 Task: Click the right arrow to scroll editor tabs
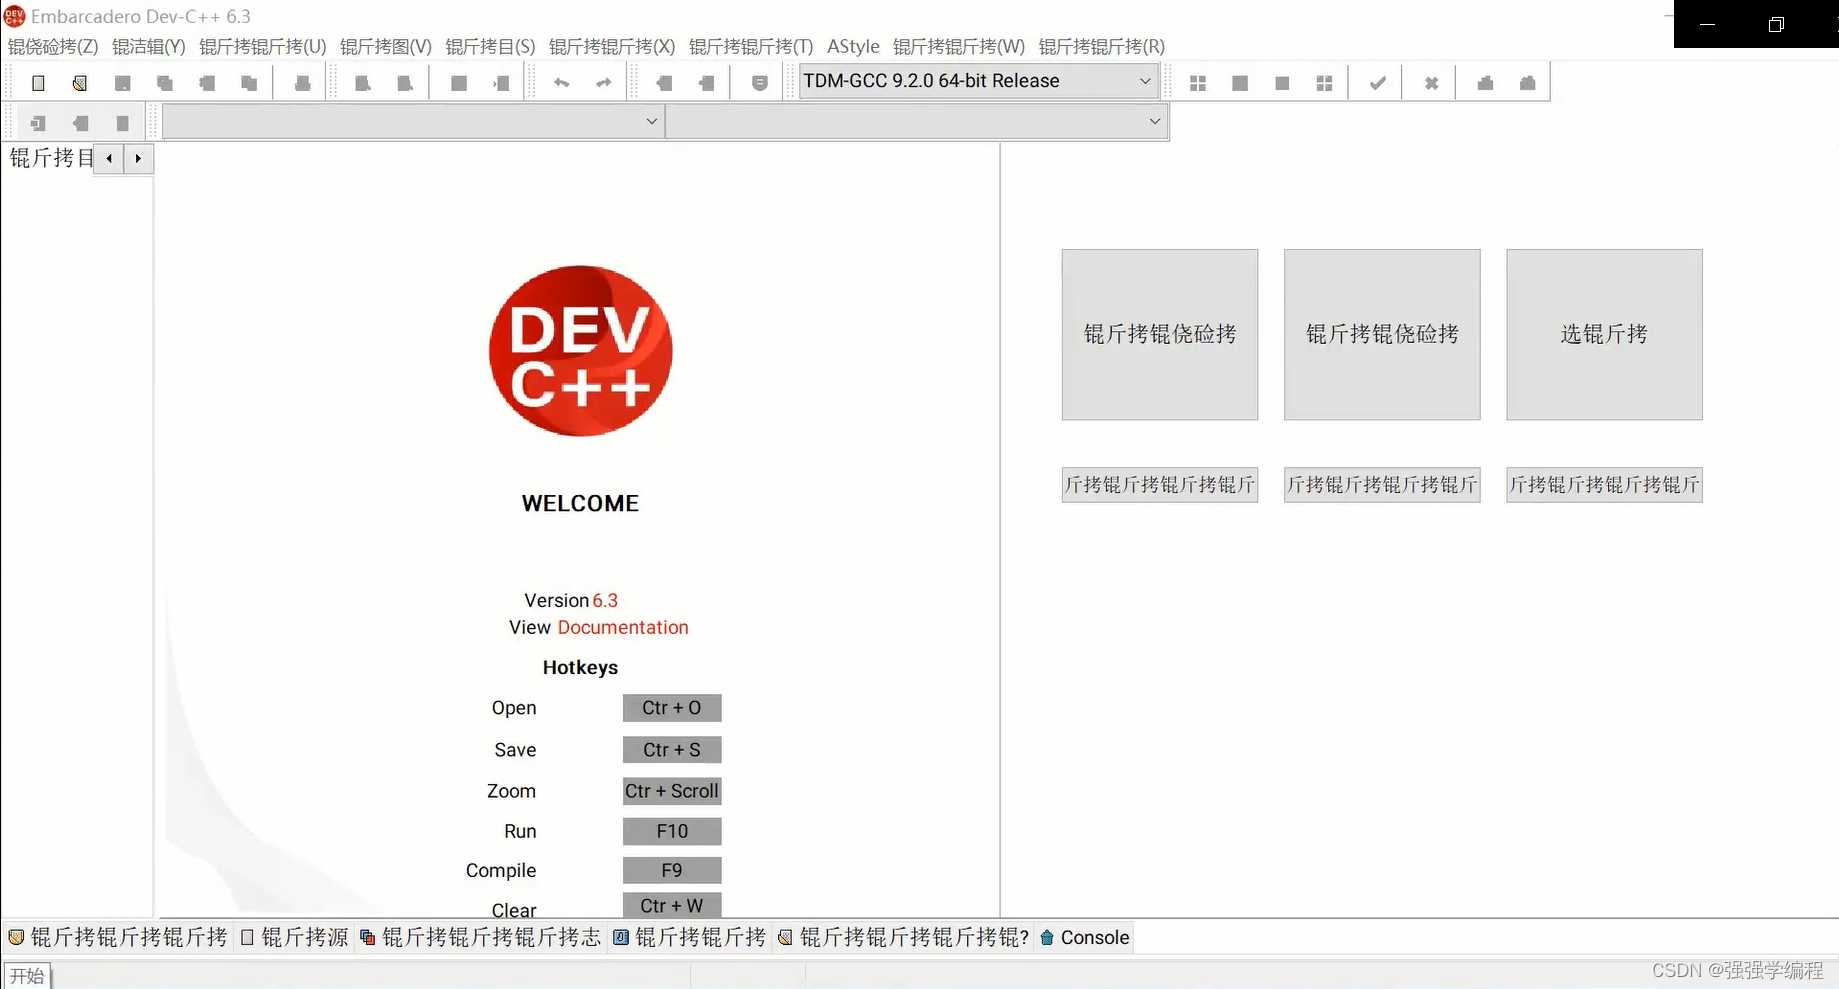click(x=137, y=158)
